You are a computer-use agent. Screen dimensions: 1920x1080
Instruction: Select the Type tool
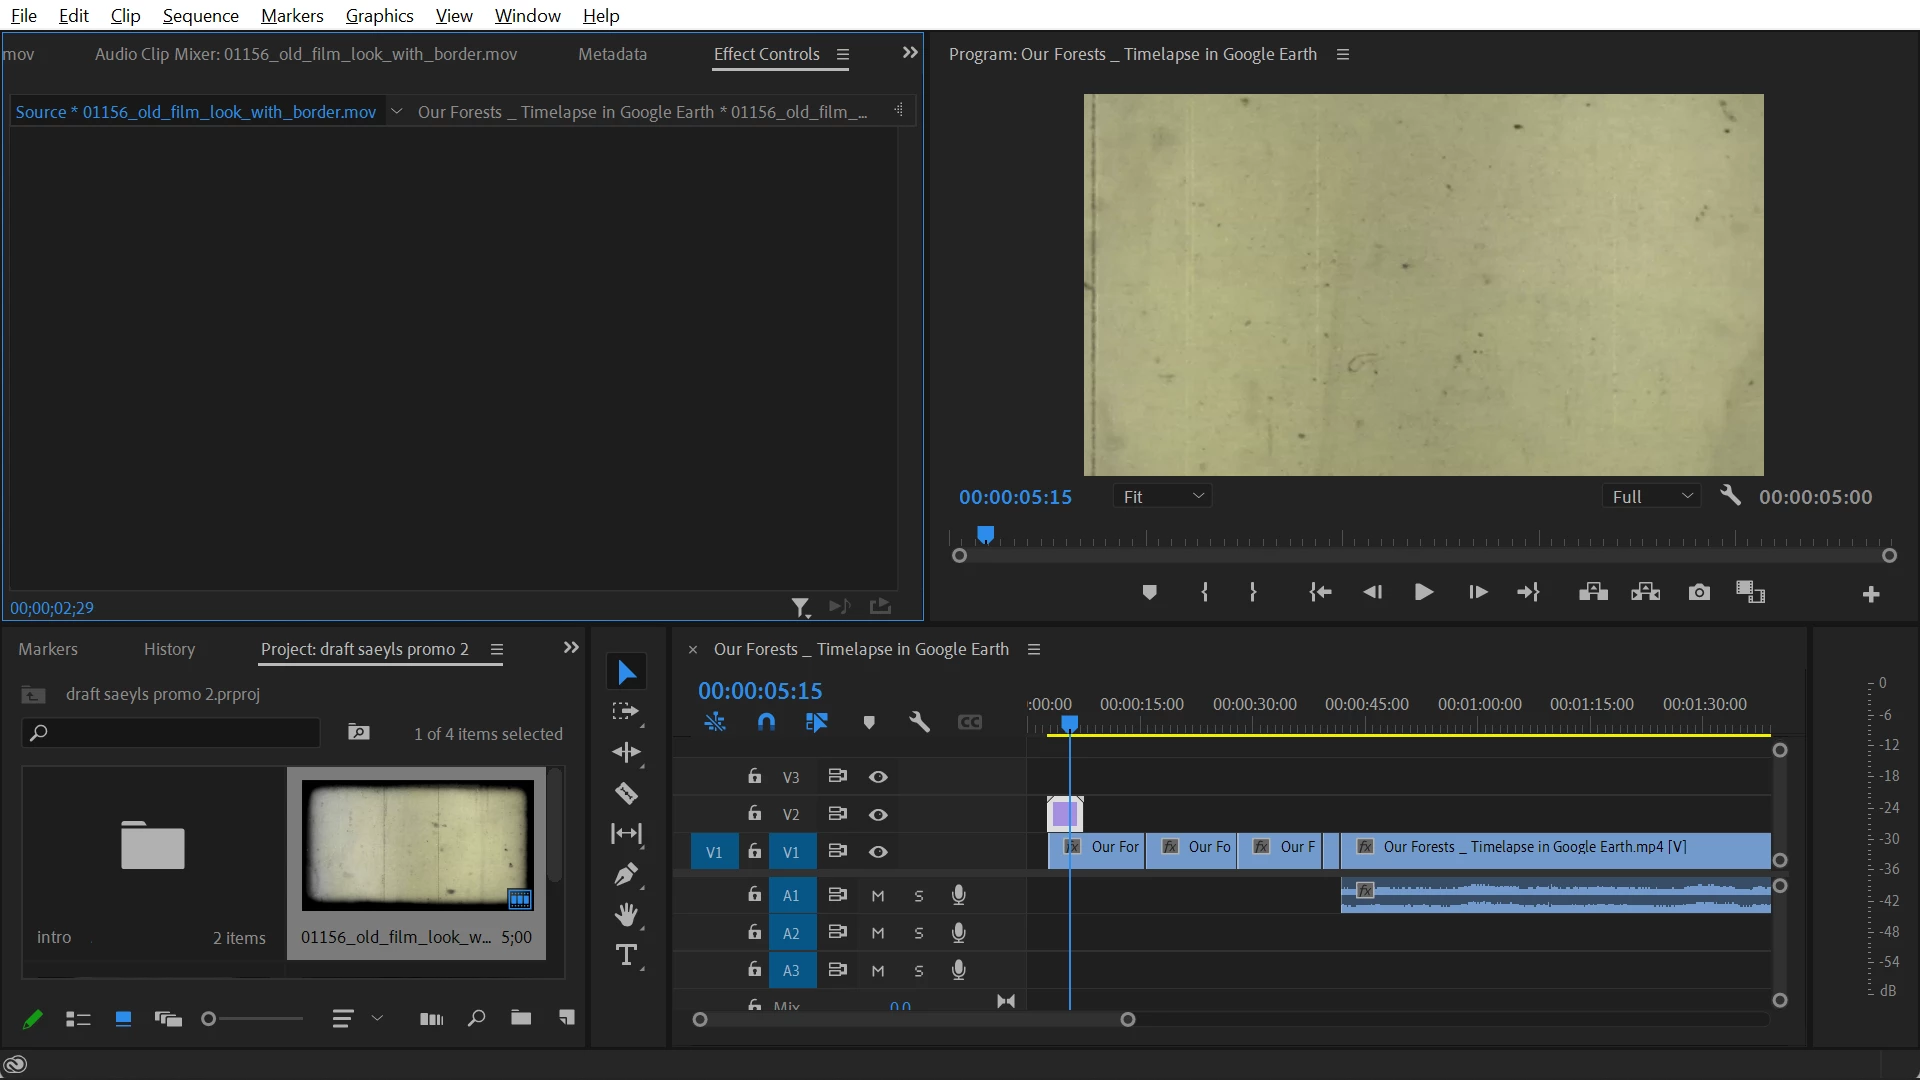627,956
